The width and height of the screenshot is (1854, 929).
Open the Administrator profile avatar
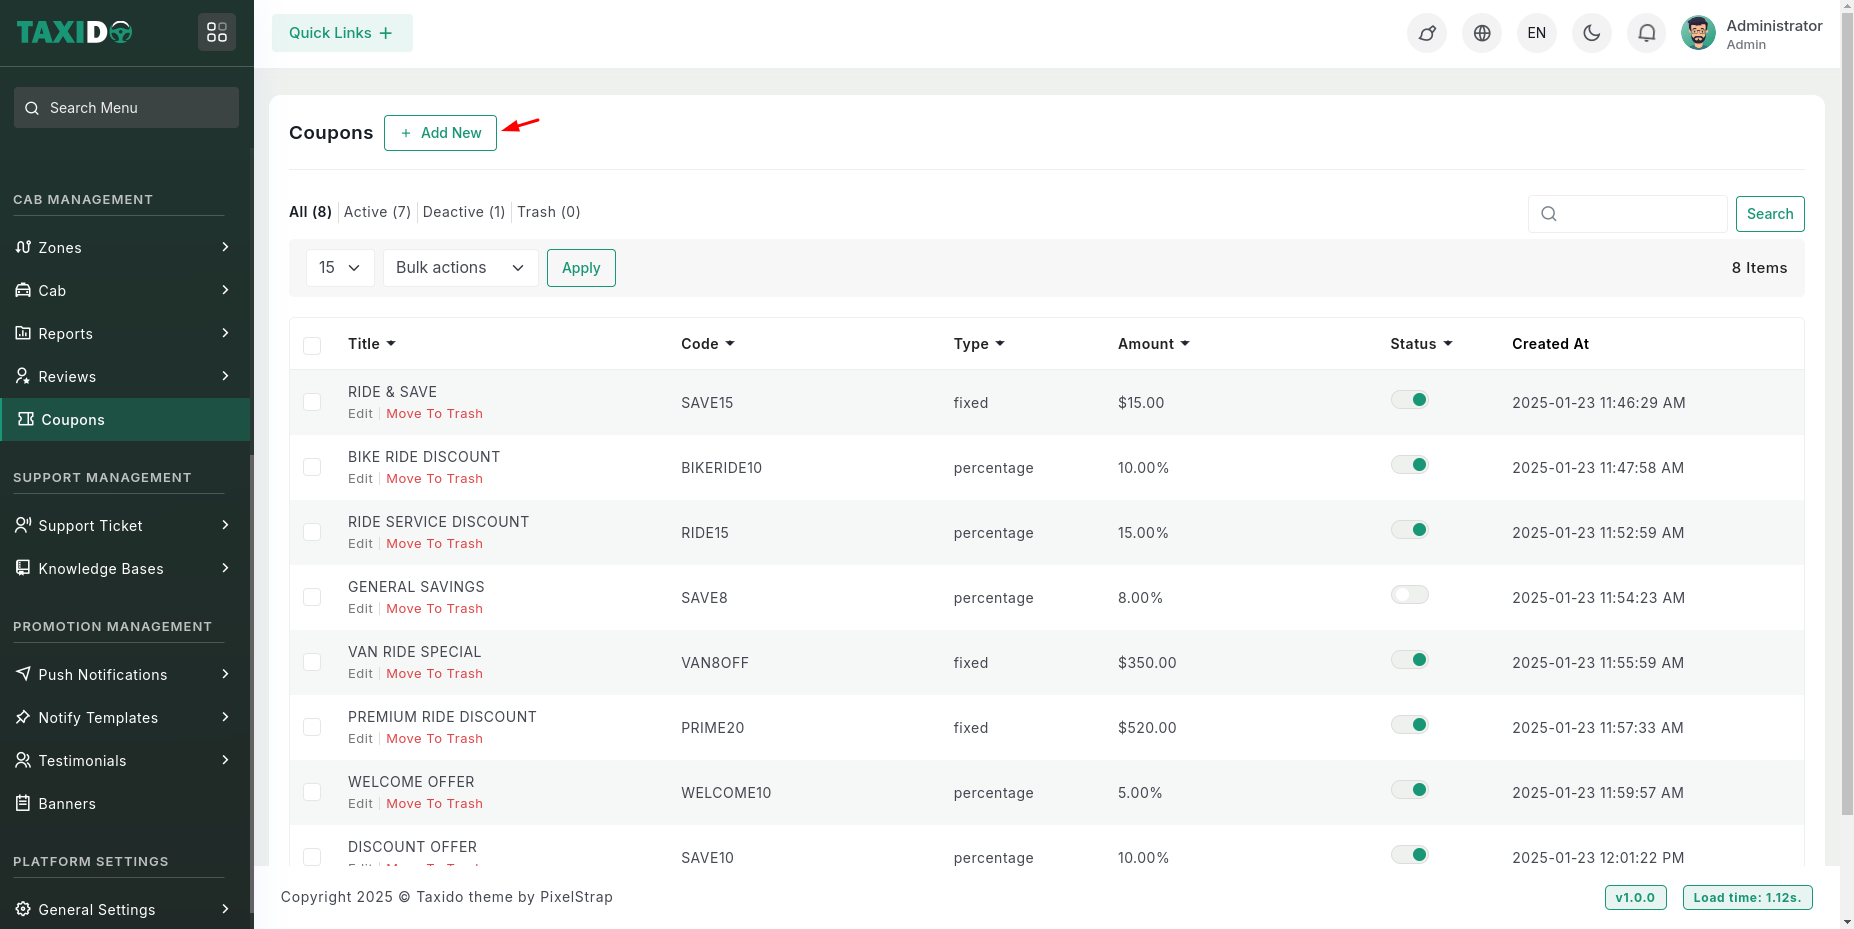tap(1697, 33)
